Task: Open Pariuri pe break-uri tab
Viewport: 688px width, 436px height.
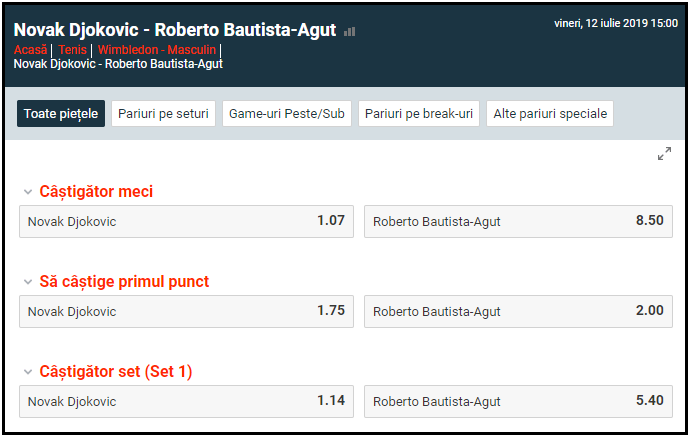Action: (419, 114)
